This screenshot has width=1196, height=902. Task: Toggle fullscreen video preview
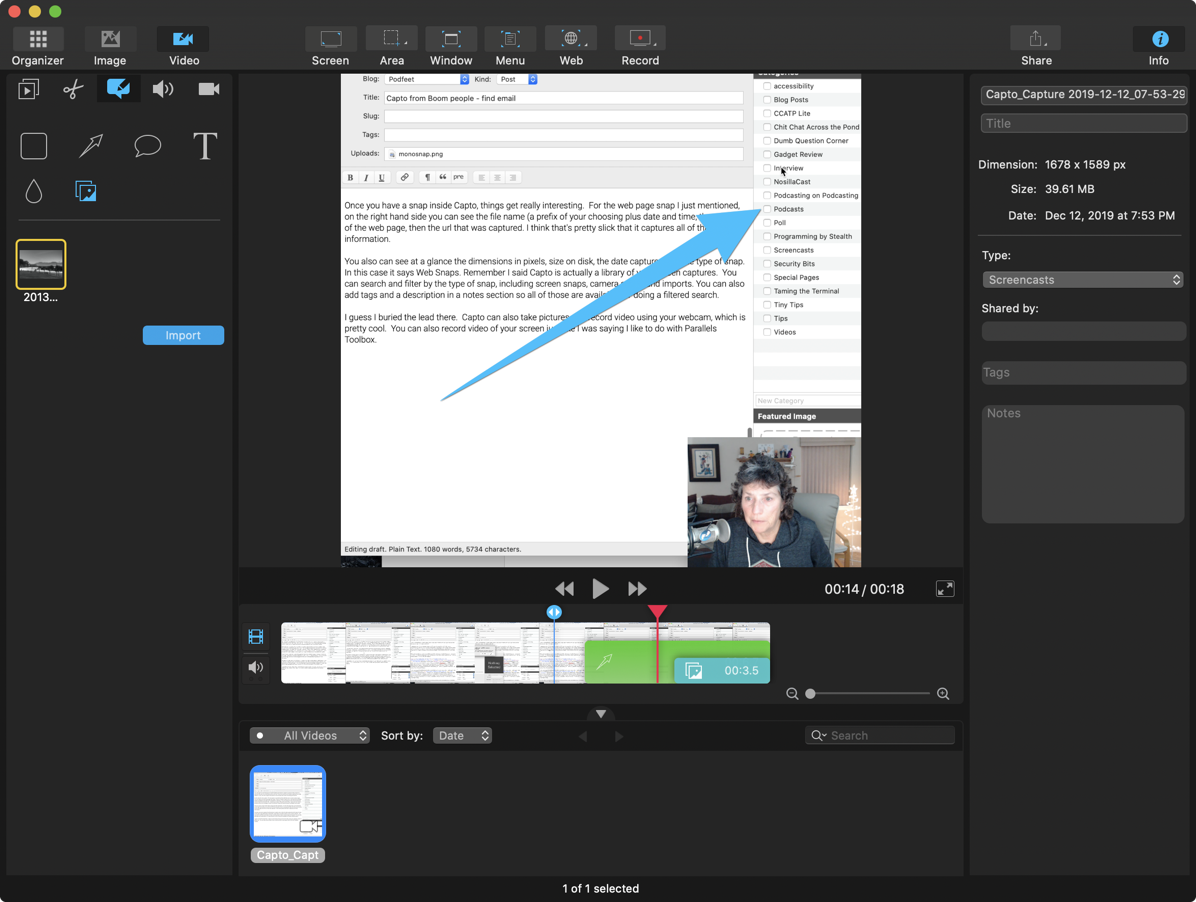(x=945, y=589)
